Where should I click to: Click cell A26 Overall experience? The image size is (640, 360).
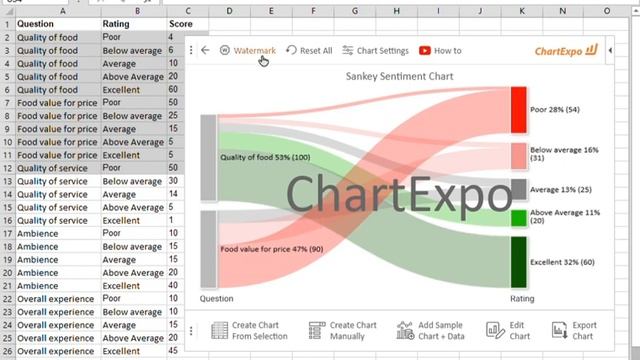click(58, 351)
